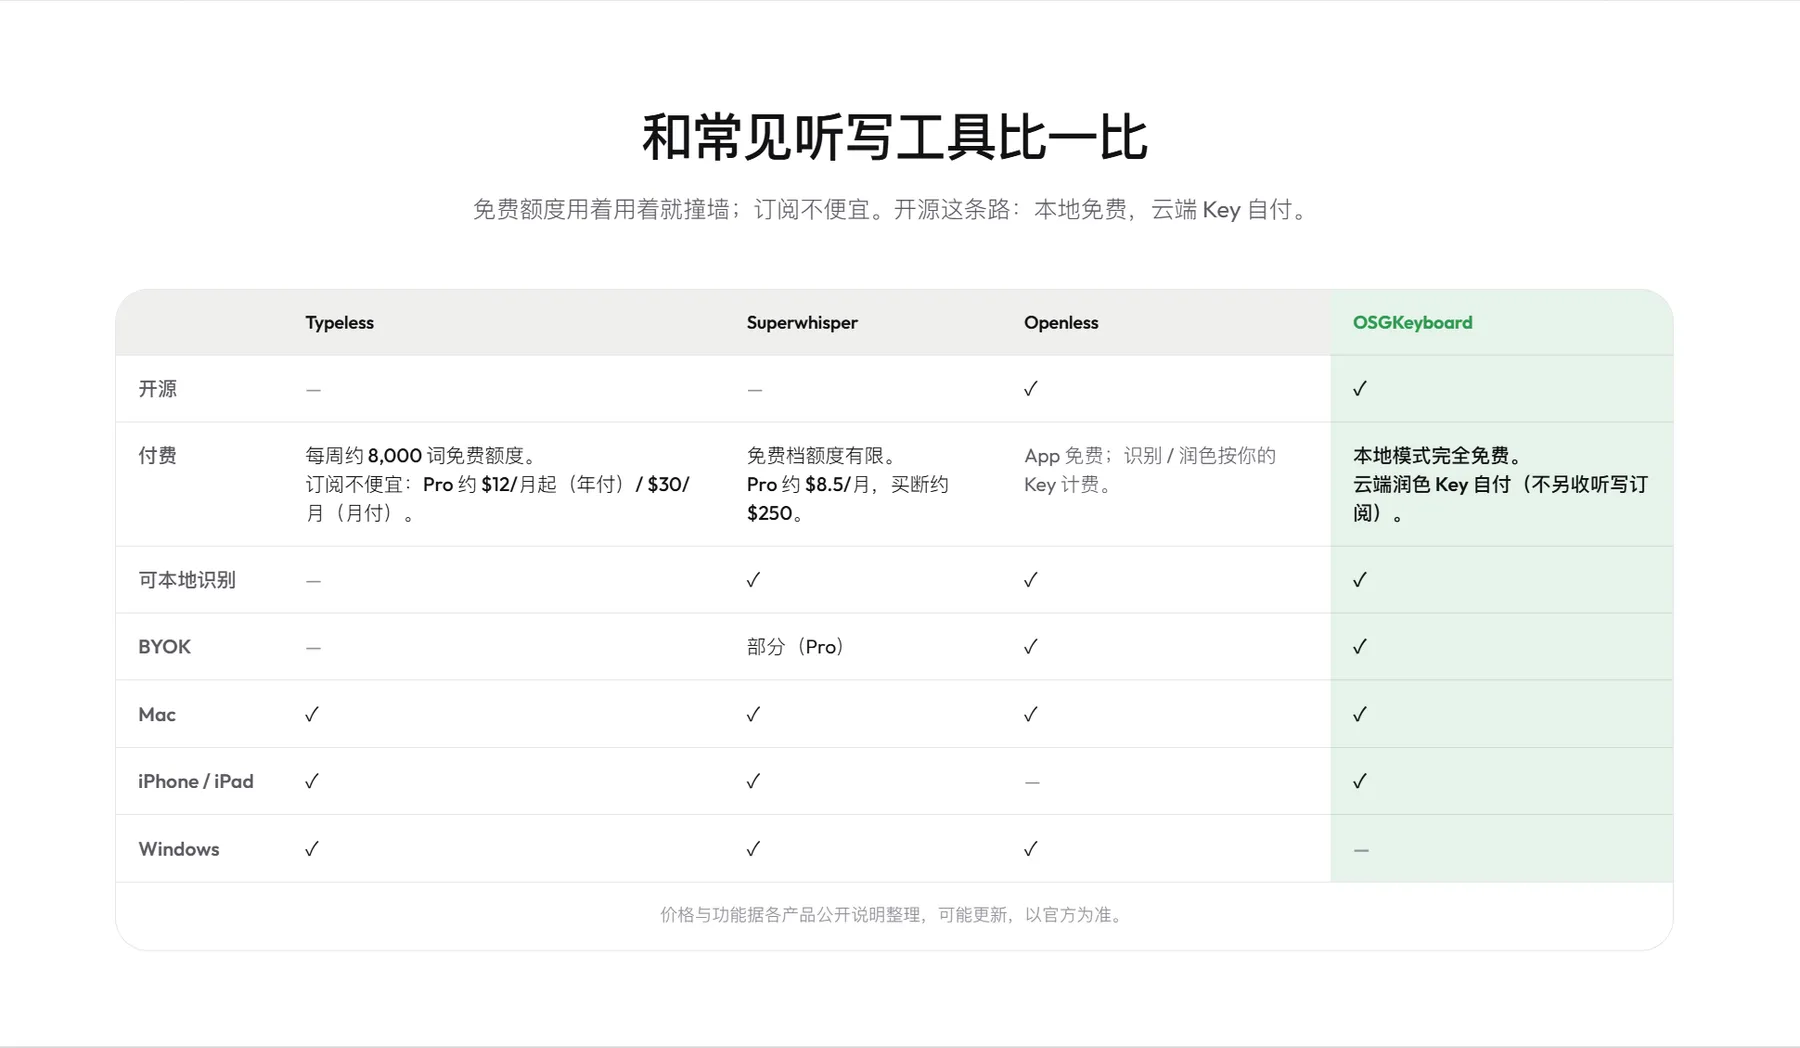
Task: Click Typeless dash in 可本地识别 row
Action: [313, 581]
